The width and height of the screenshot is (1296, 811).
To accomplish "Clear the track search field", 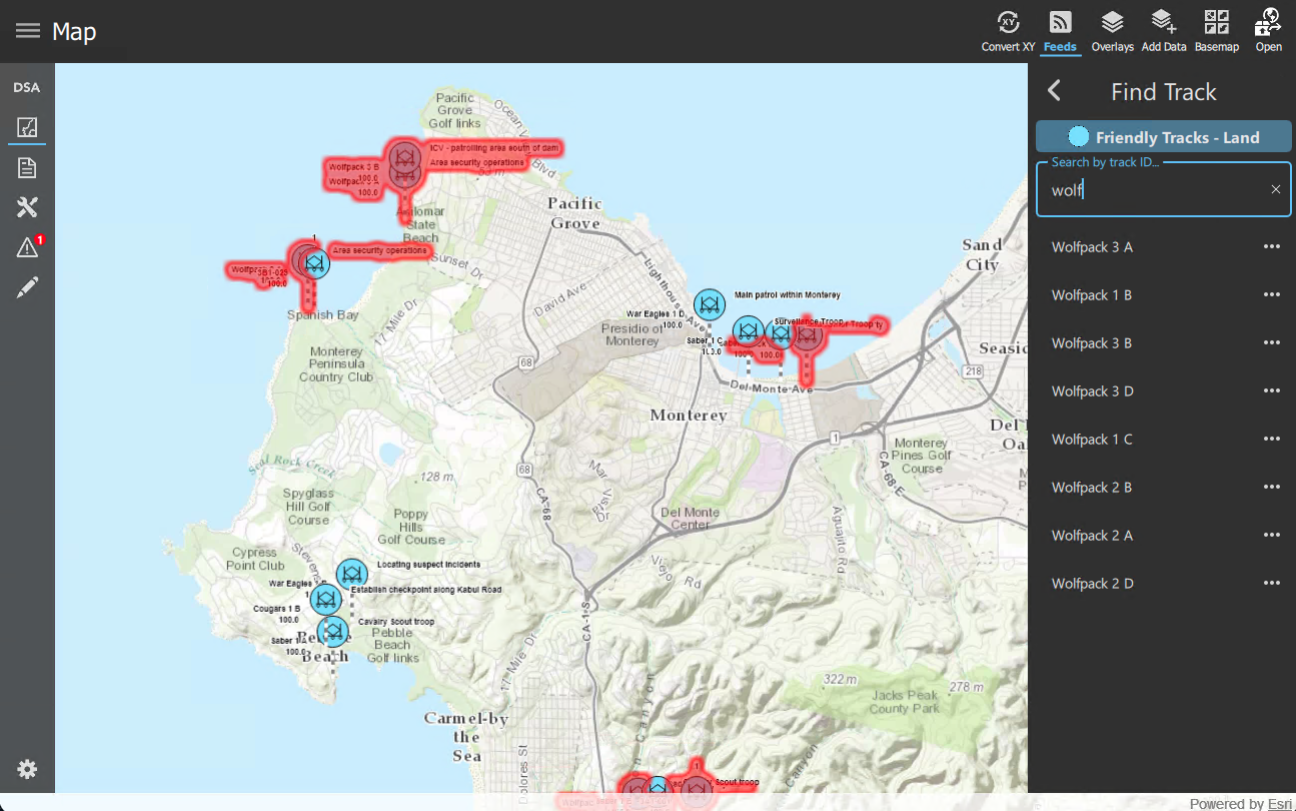I will 1275,189.
